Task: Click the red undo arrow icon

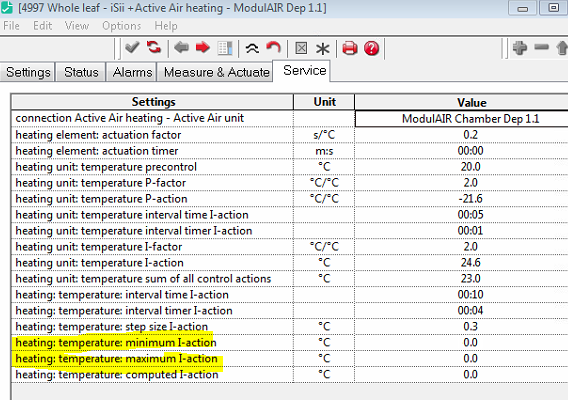Action: (274, 47)
